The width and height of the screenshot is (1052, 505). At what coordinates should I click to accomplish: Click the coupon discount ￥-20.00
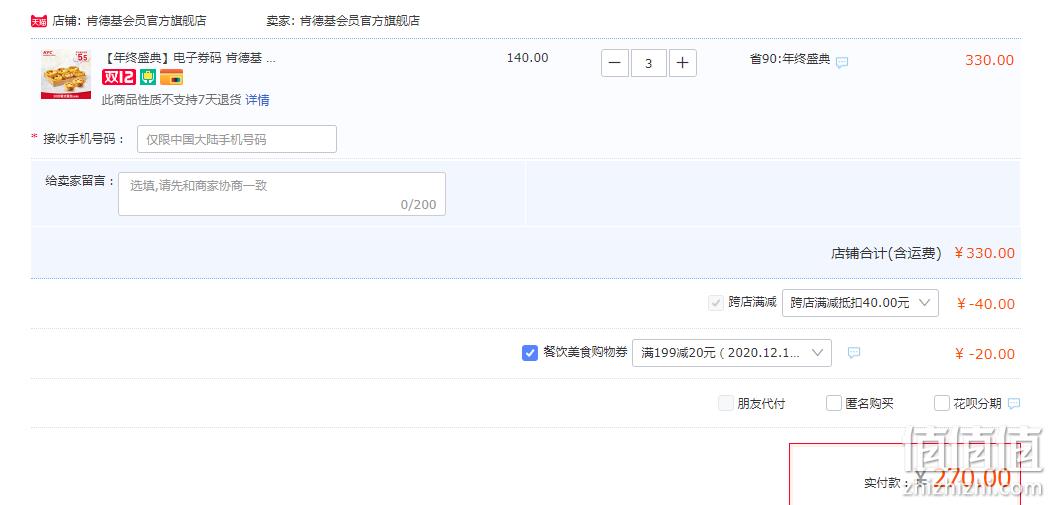click(x=984, y=354)
